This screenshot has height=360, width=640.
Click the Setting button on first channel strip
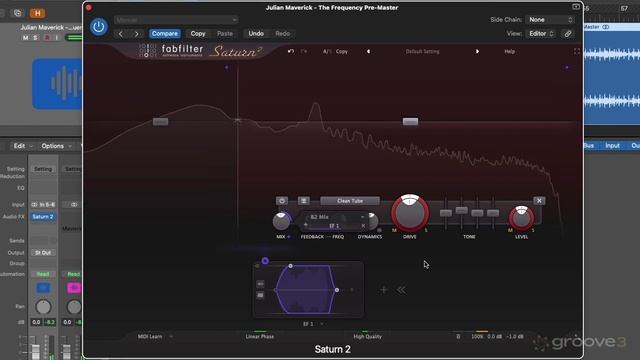pyautogui.click(x=43, y=169)
